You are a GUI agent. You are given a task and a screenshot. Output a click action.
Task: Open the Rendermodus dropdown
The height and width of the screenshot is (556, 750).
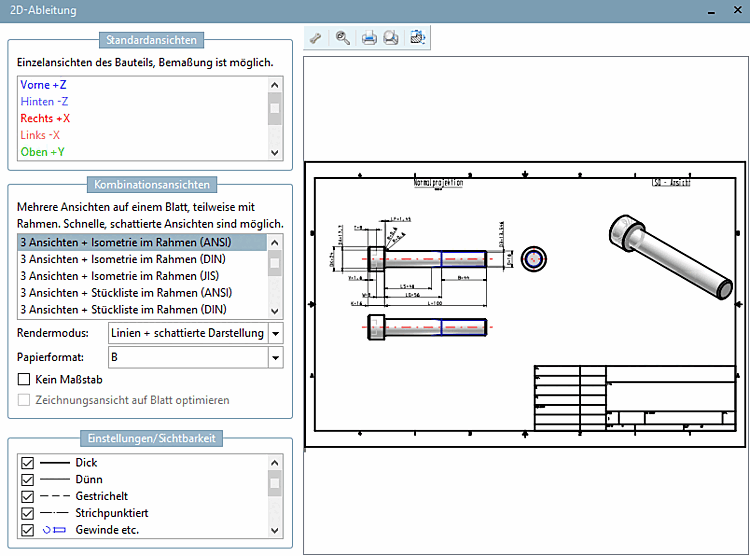[x=276, y=333]
